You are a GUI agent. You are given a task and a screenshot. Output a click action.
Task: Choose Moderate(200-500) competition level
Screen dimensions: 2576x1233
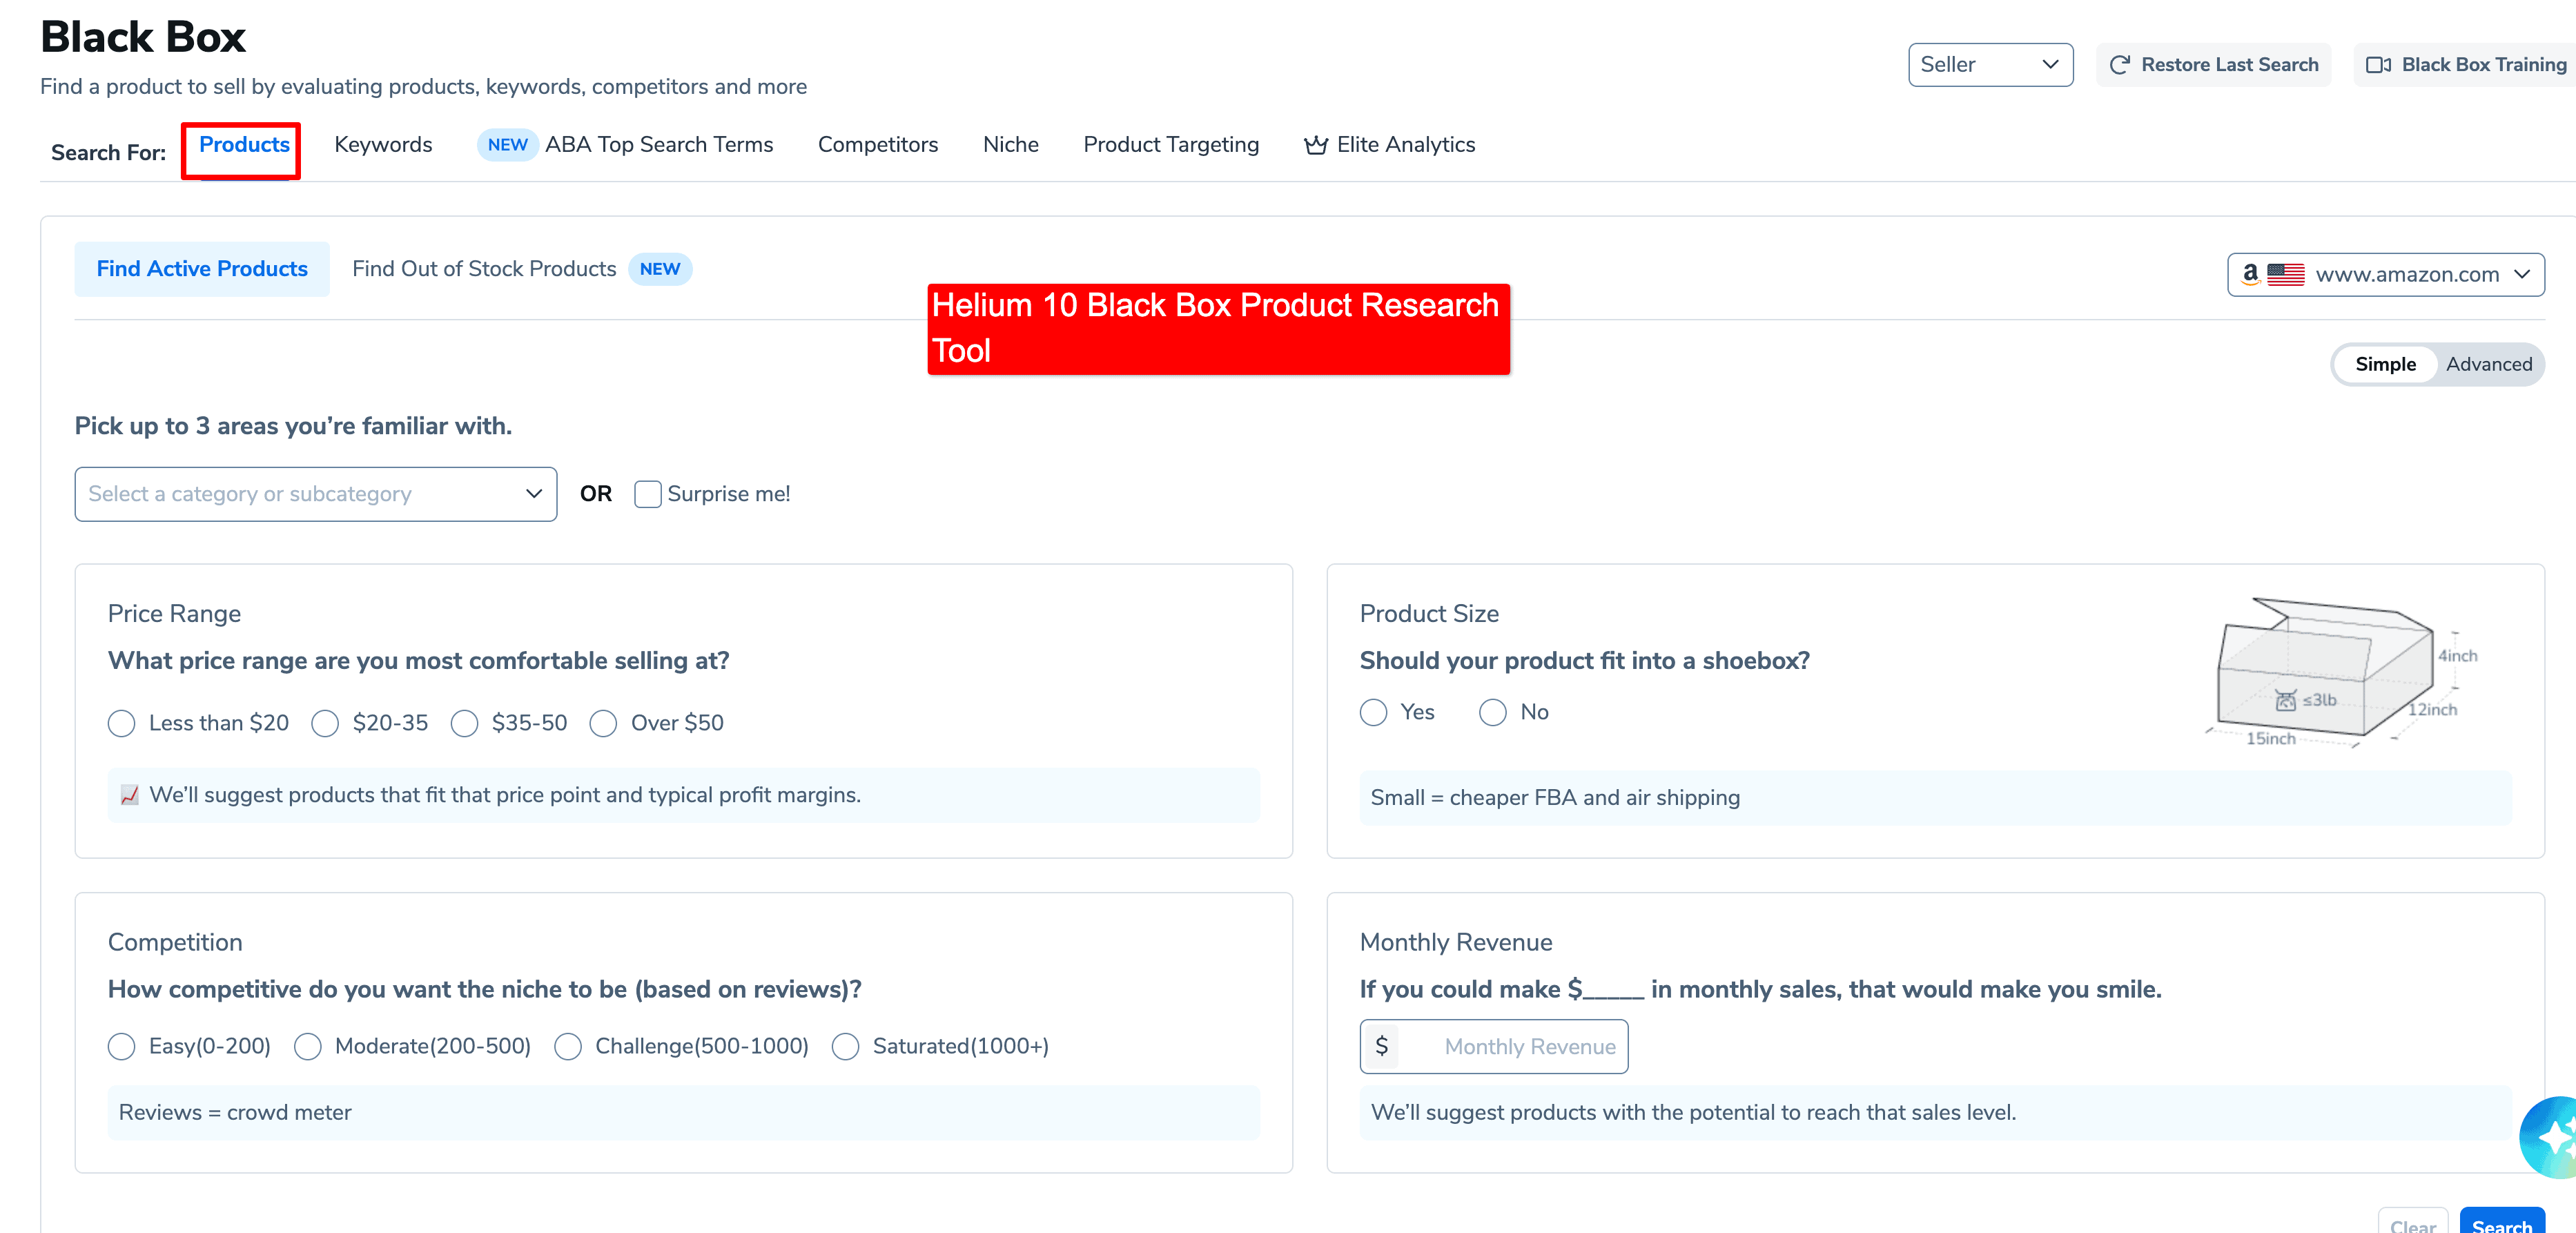point(307,1046)
